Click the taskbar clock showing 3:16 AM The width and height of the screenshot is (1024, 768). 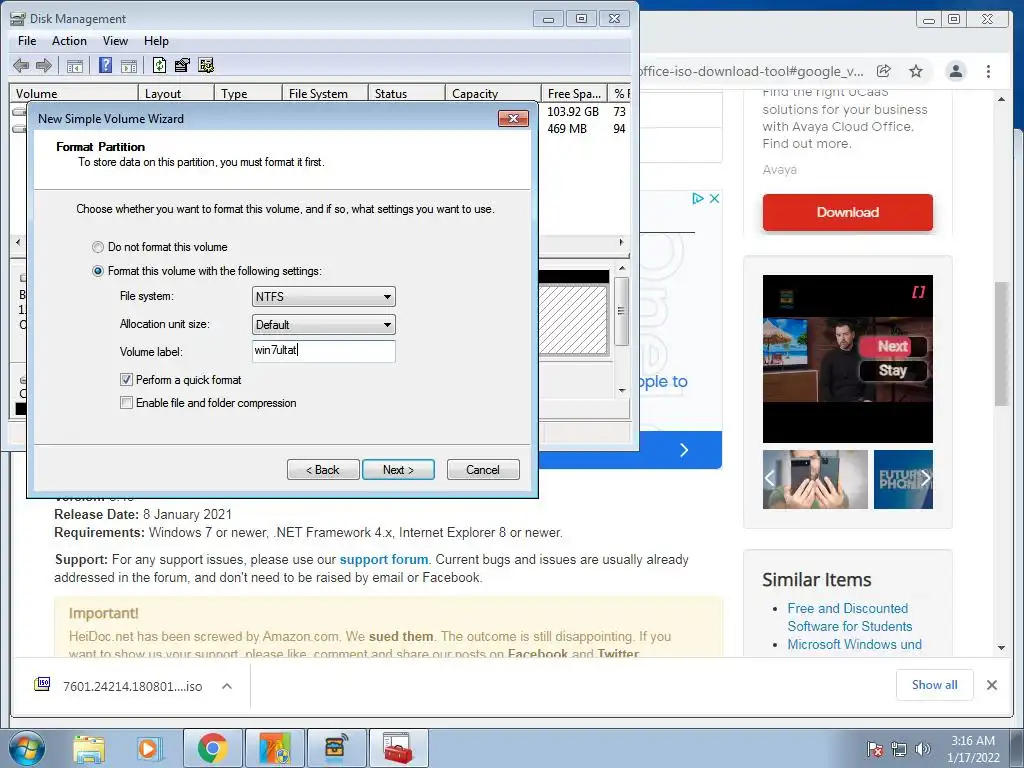pos(973,749)
